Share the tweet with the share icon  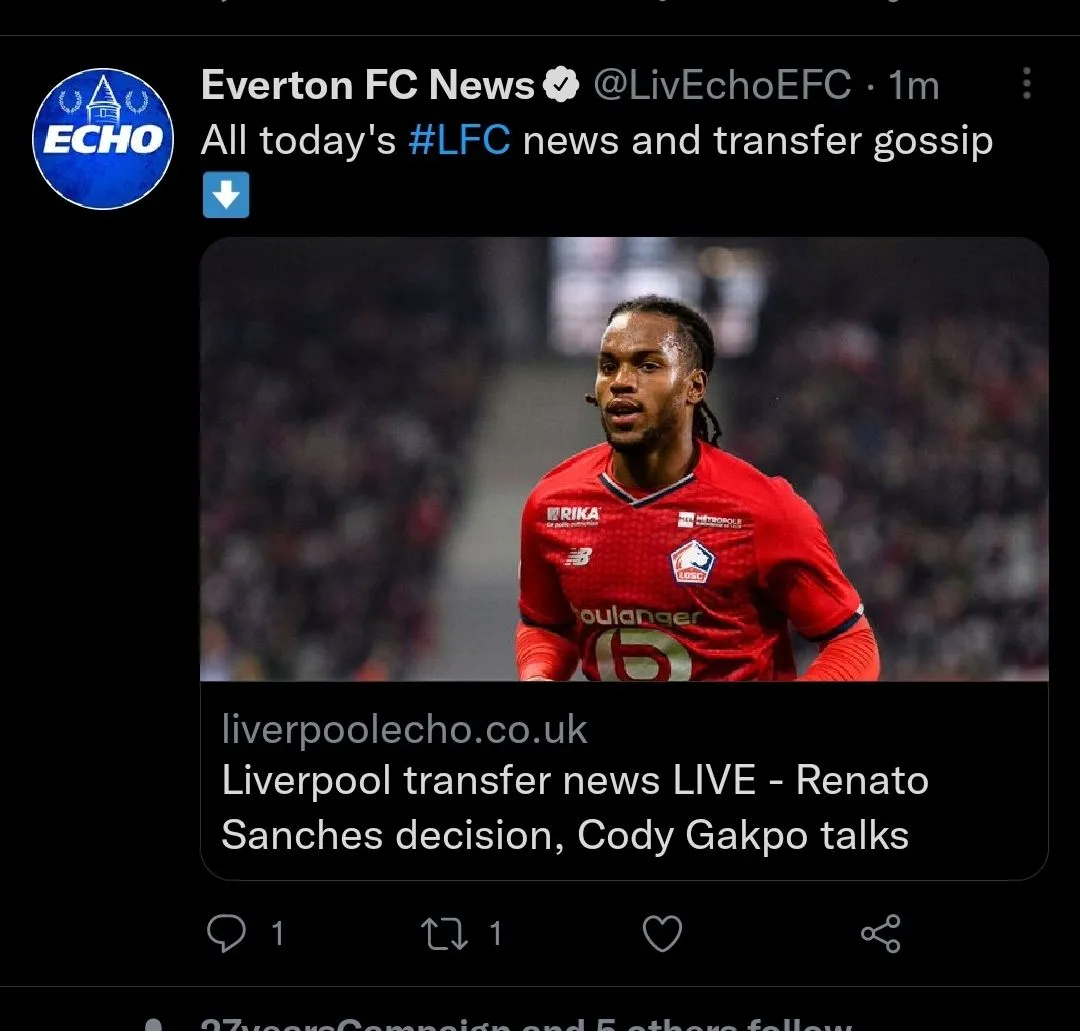880,934
